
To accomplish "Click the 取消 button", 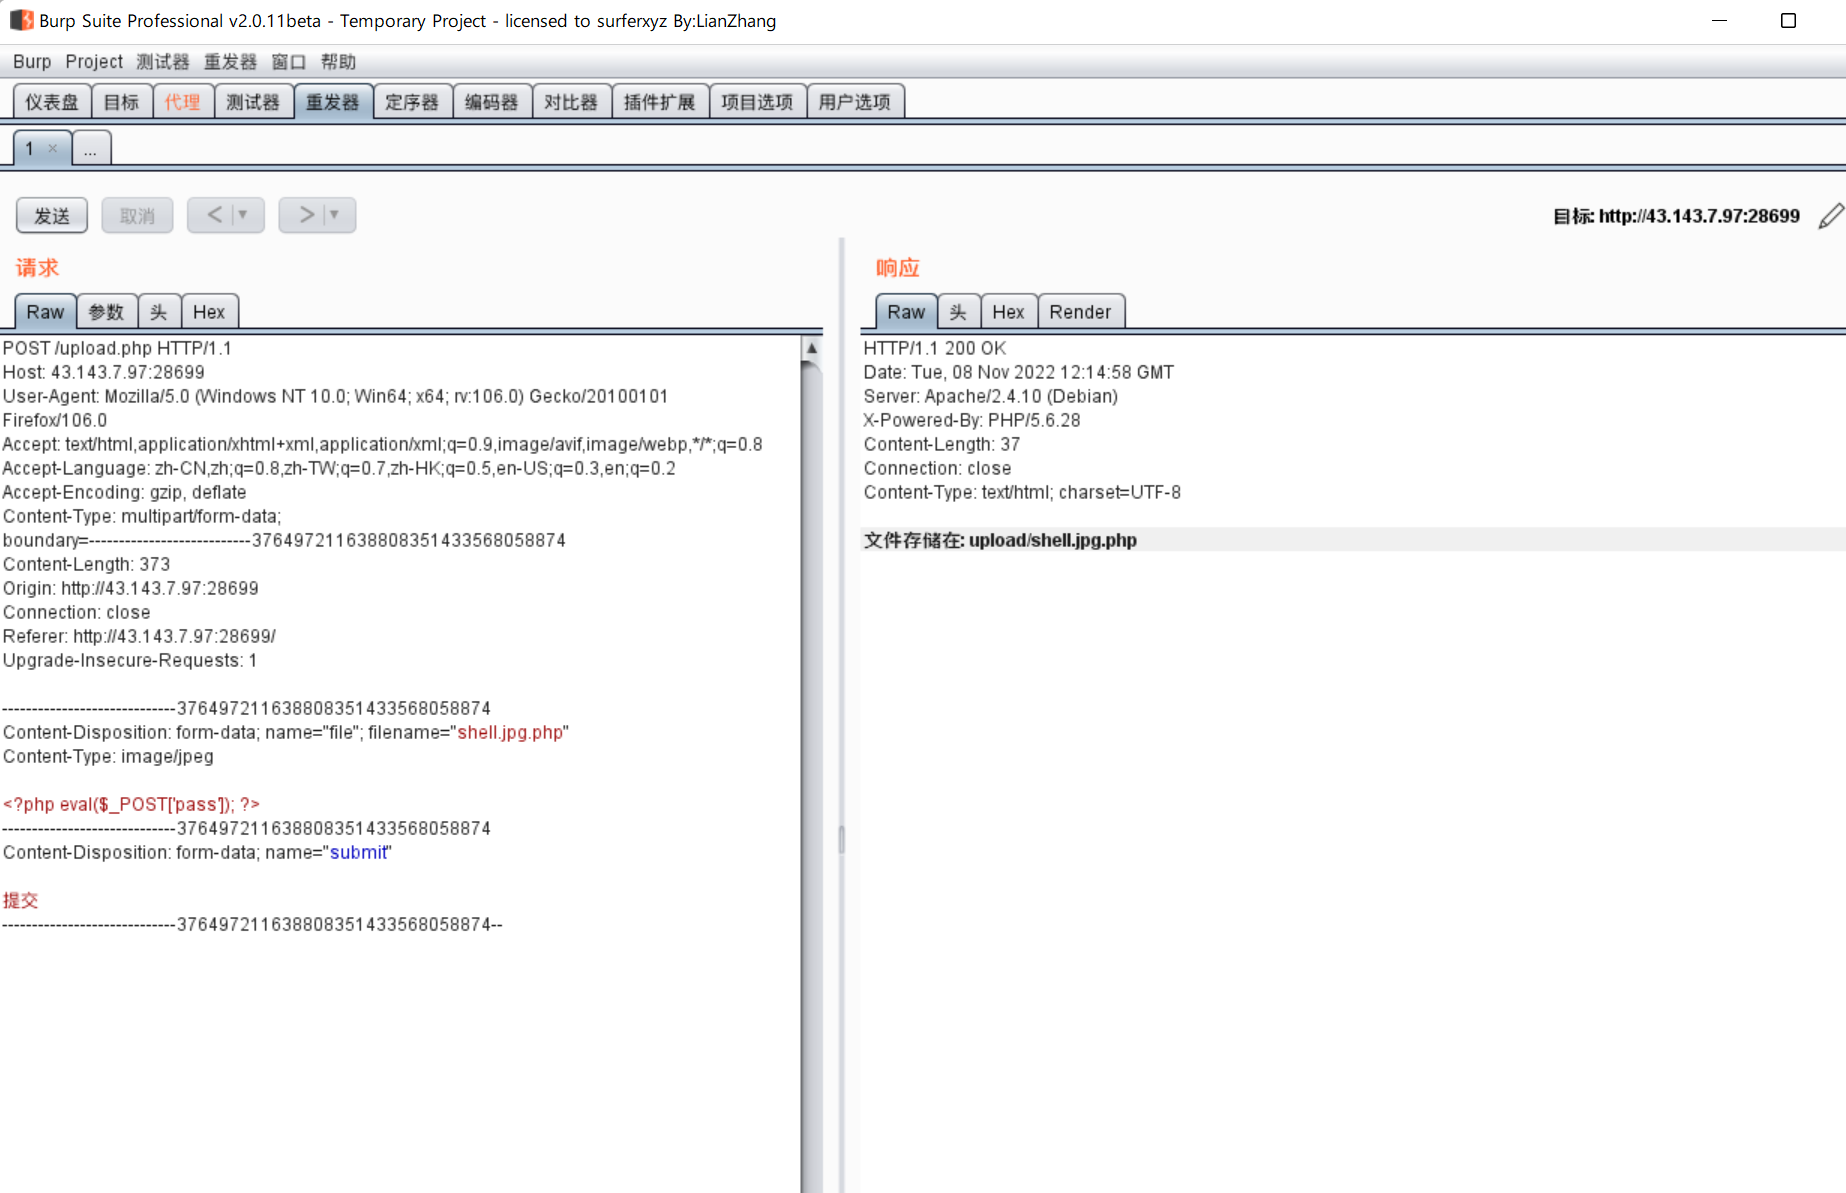I will tap(137, 216).
